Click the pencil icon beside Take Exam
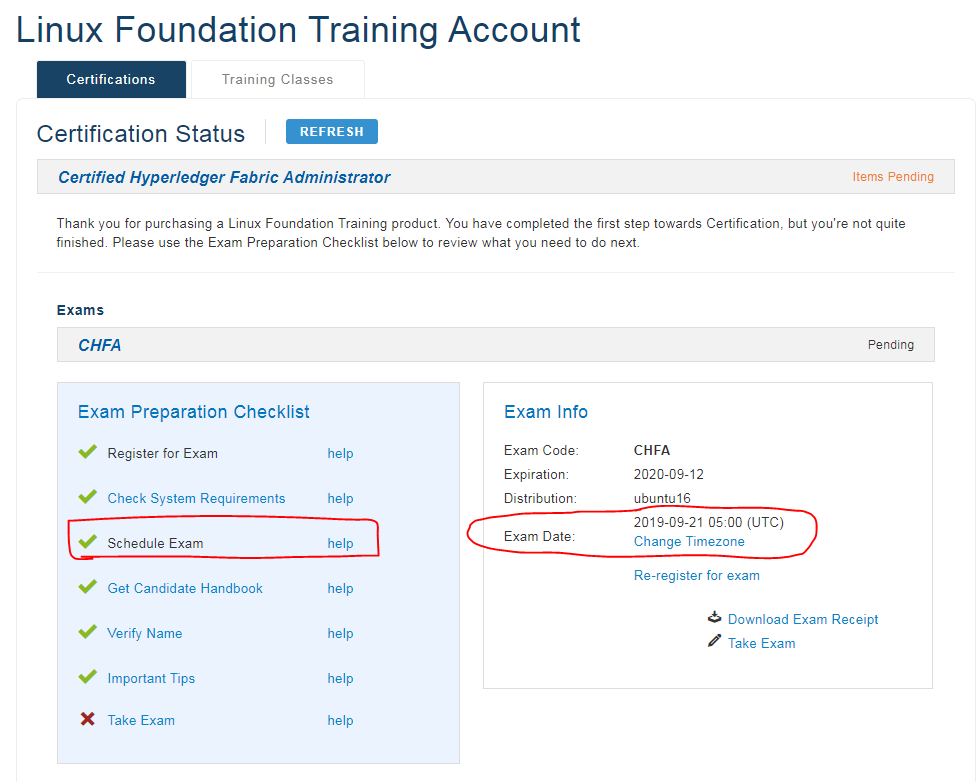The width and height of the screenshot is (976, 782). (x=715, y=641)
